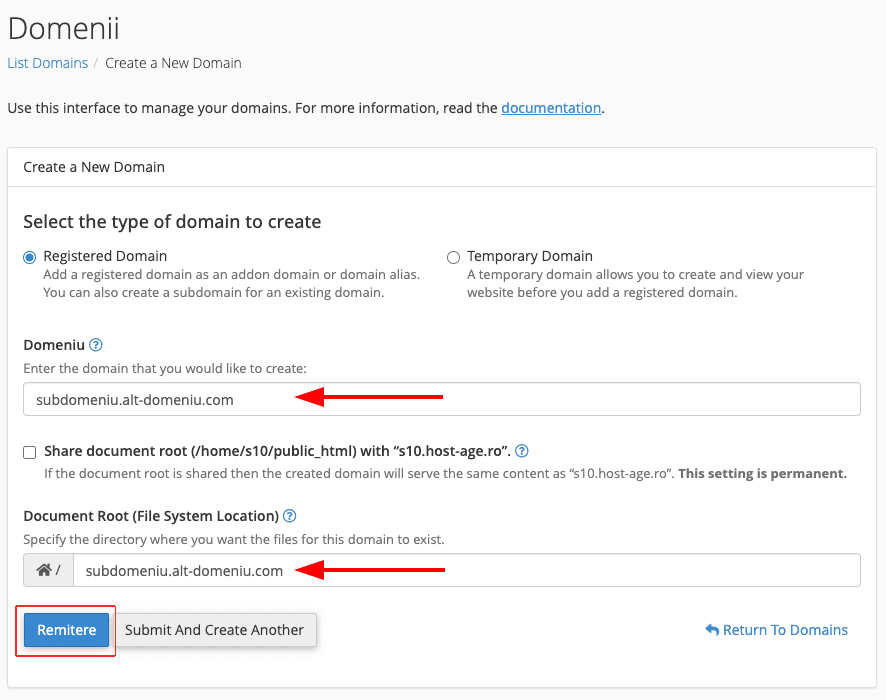Go to List Domains in the breadcrumb
Viewport: 886px width, 700px height.
tap(47, 63)
